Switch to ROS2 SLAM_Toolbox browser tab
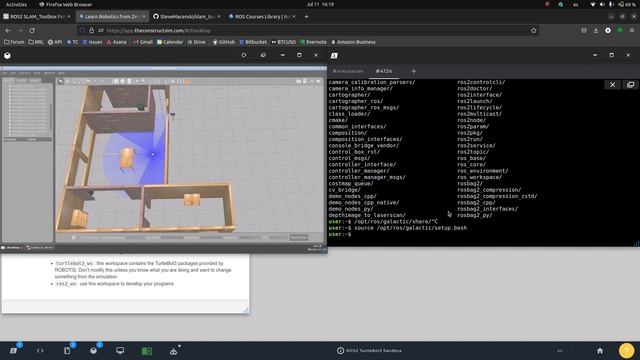Viewport: 640px width, 360px height. point(37,17)
